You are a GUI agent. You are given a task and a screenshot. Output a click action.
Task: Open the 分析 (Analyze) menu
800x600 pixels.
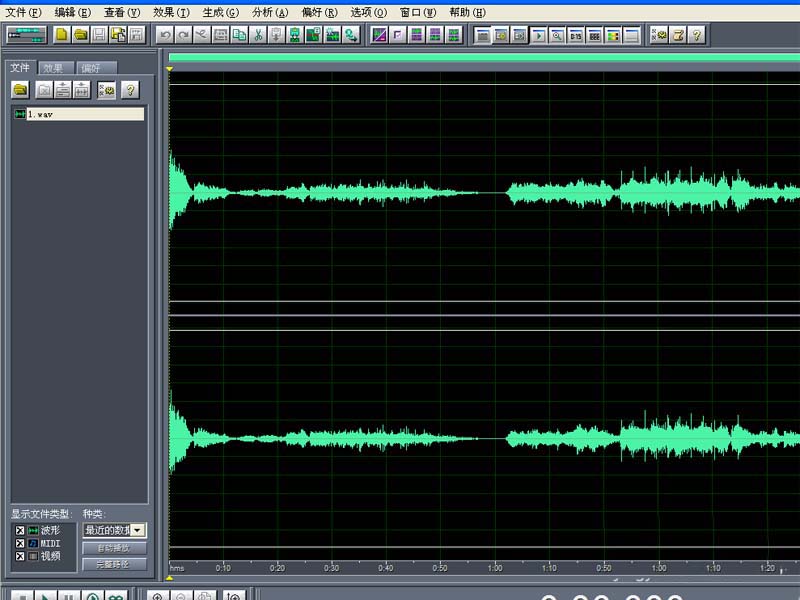pyautogui.click(x=269, y=12)
